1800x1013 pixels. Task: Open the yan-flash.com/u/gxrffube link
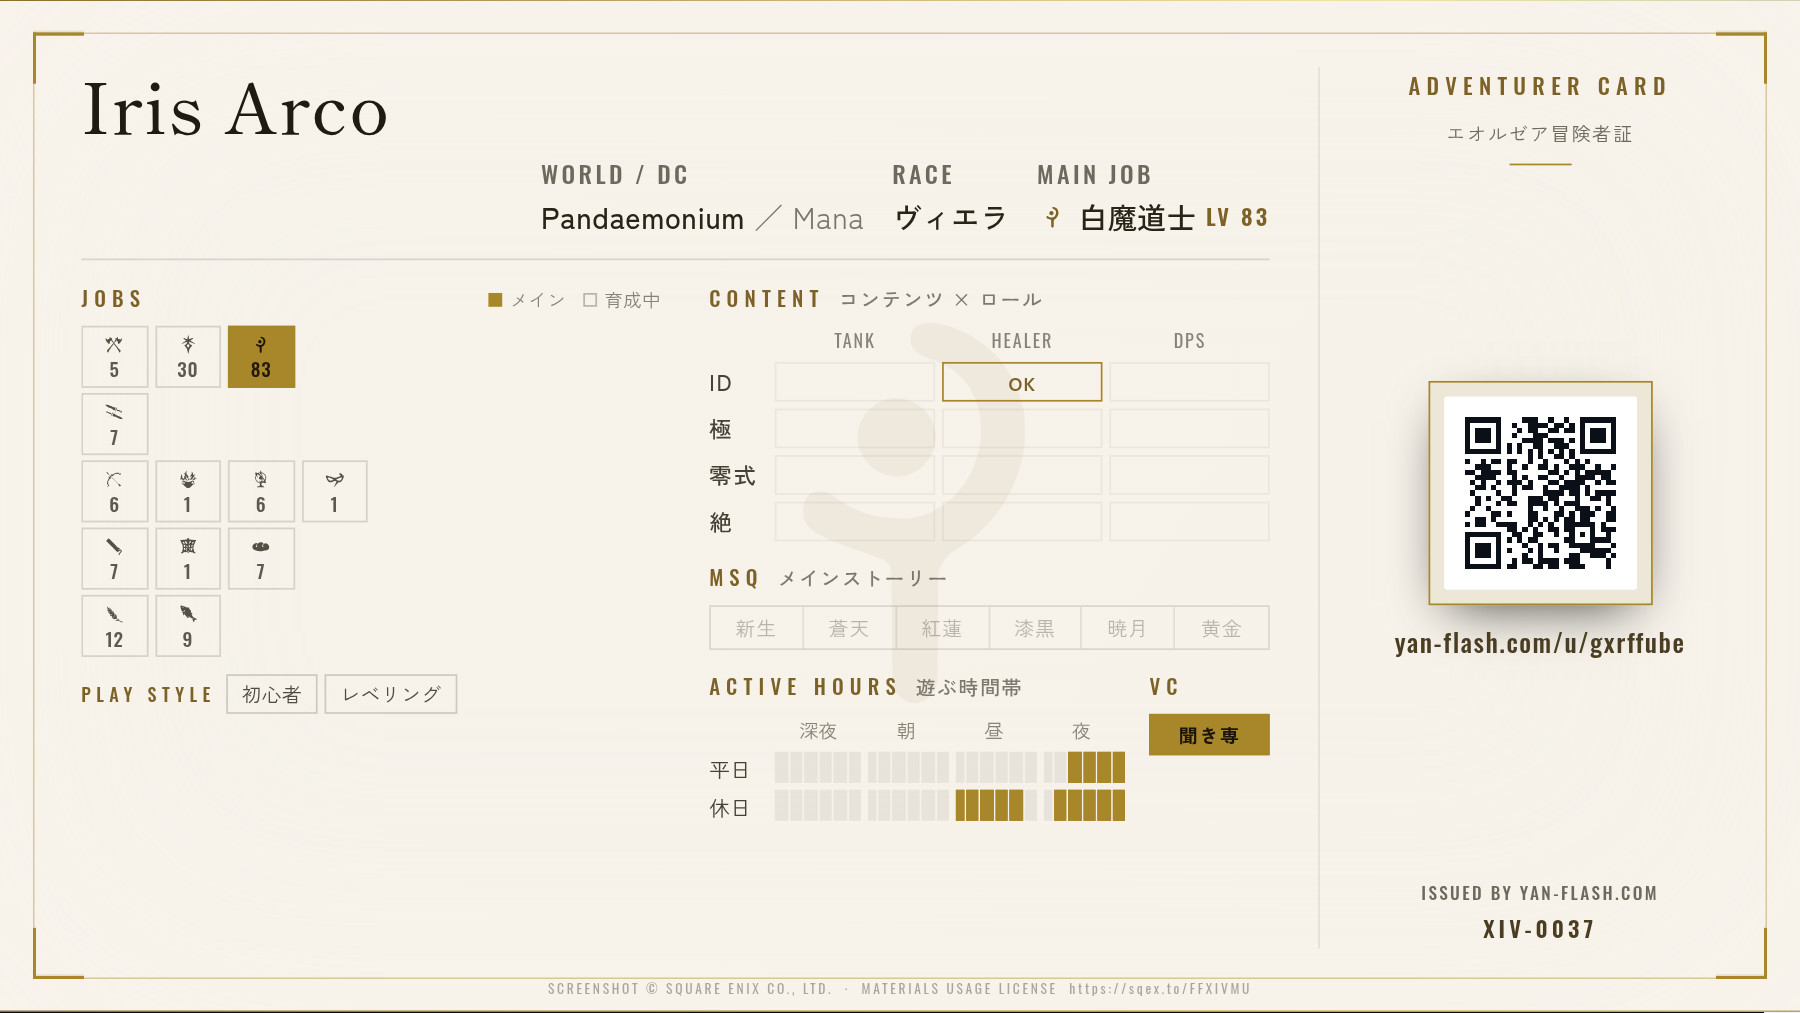(1540, 644)
